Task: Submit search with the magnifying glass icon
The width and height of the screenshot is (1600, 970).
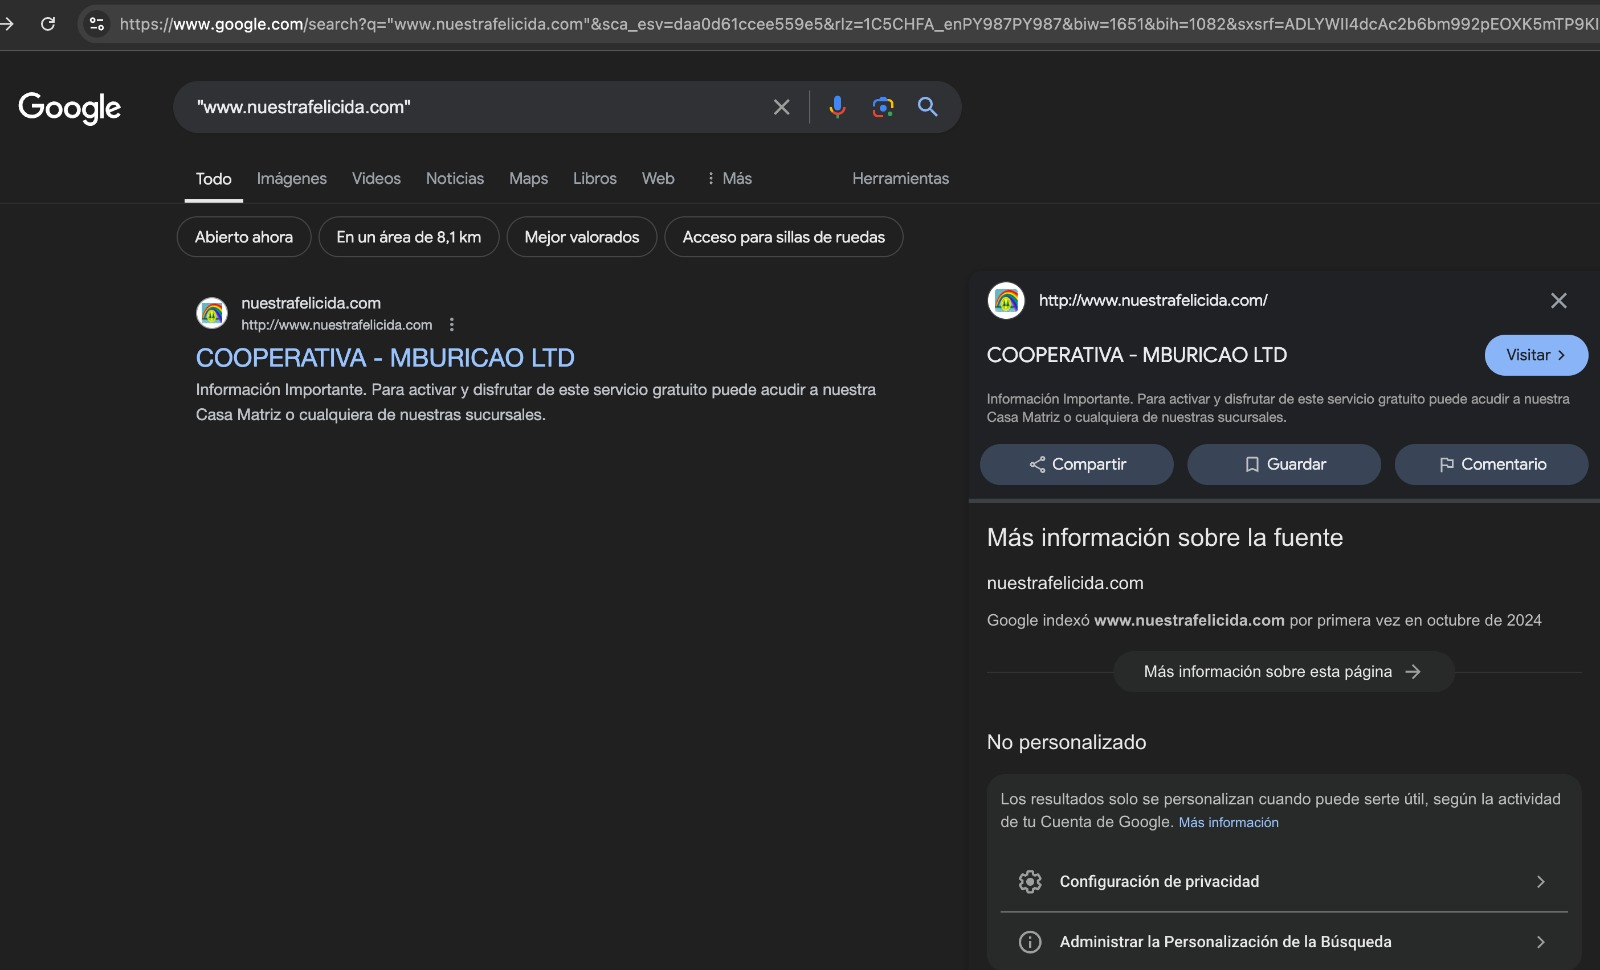Action: coord(928,107)
